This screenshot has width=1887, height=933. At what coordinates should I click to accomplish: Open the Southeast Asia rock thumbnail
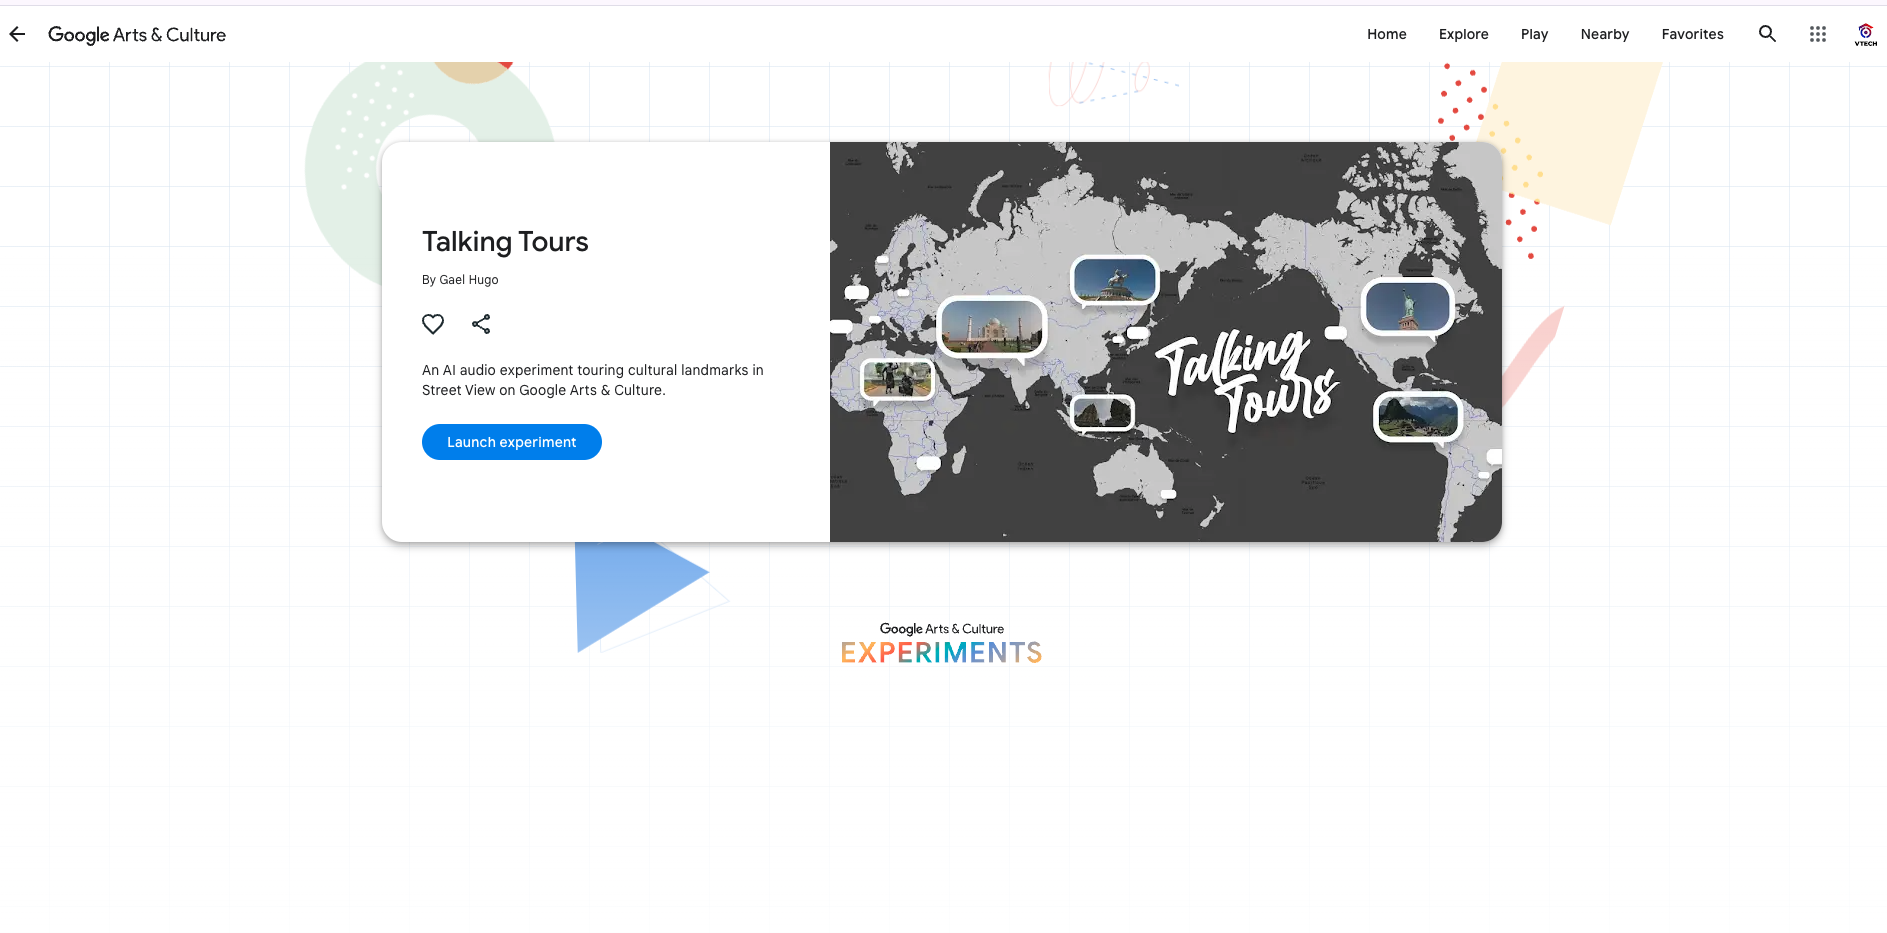1102,412
